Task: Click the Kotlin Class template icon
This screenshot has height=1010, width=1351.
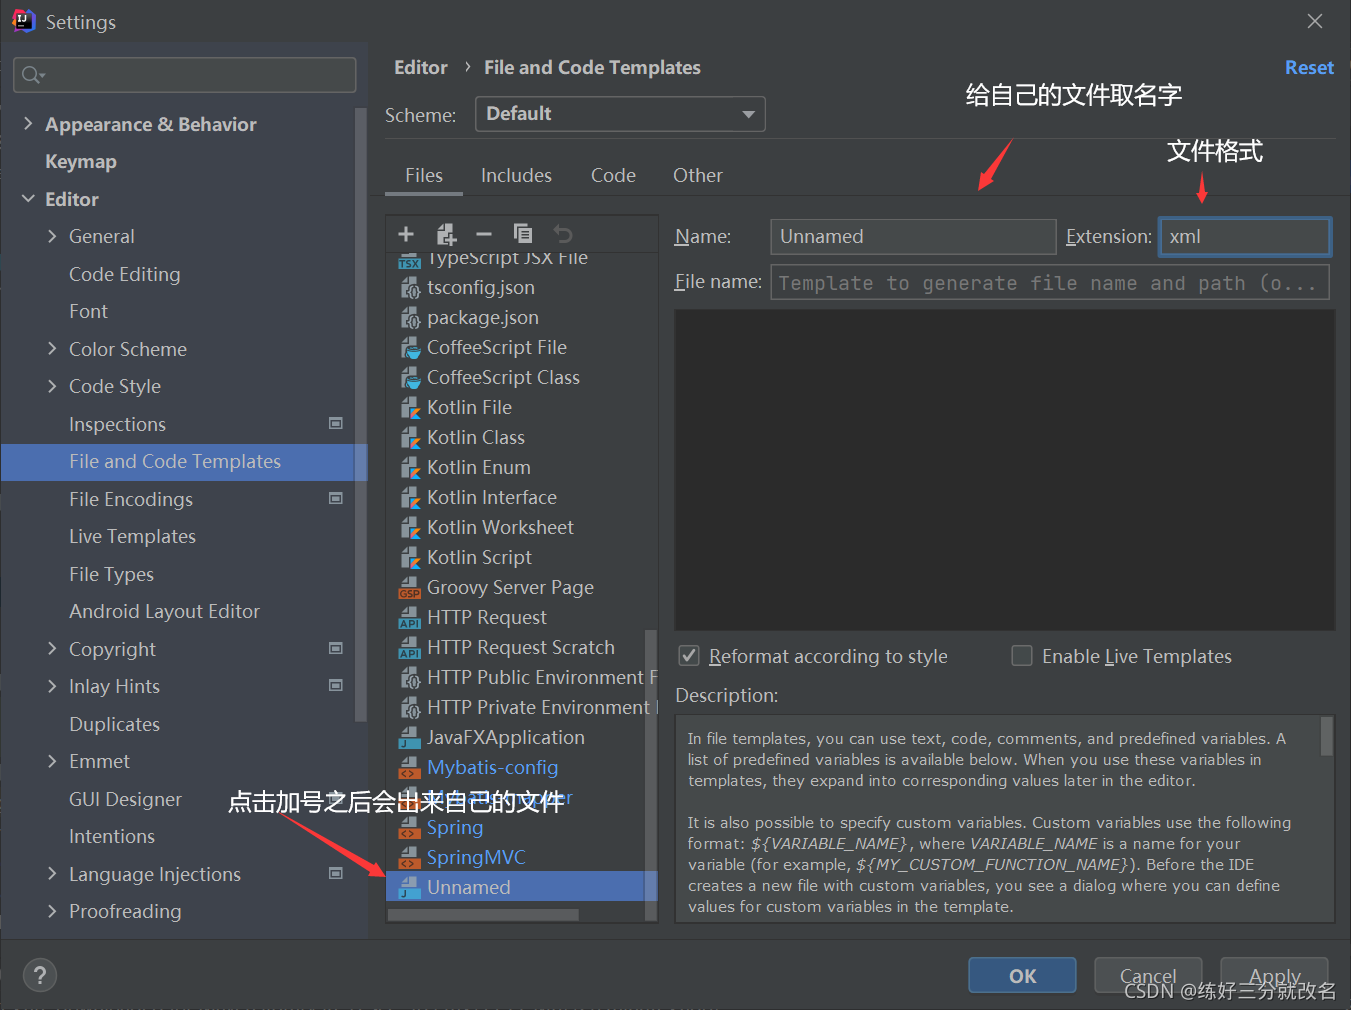Action: pos(410,438)
